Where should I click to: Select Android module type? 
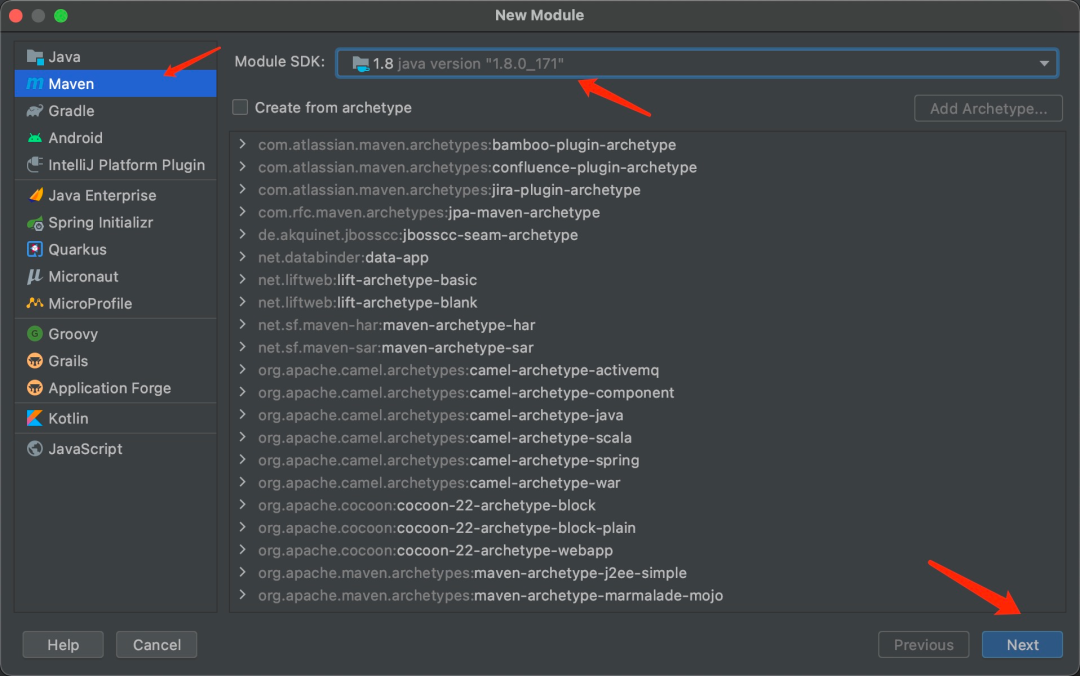(x=115, y=138)
